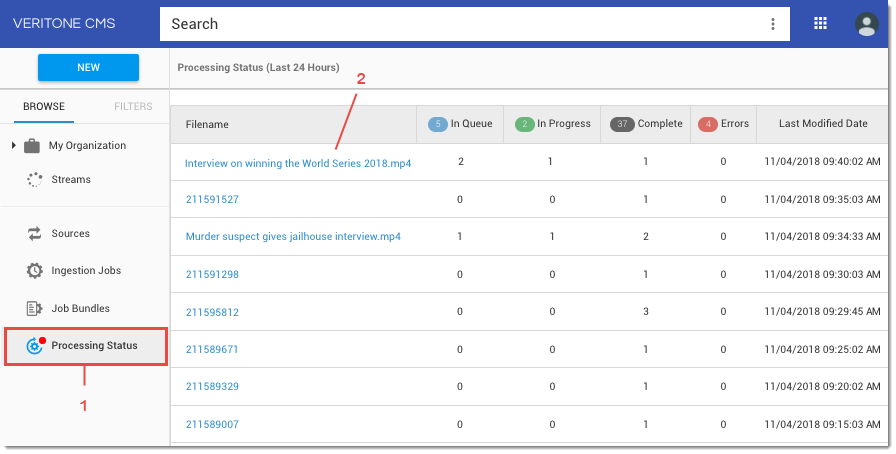
Task: Open Processing Status in the sidebar
Action: (94, 346)
